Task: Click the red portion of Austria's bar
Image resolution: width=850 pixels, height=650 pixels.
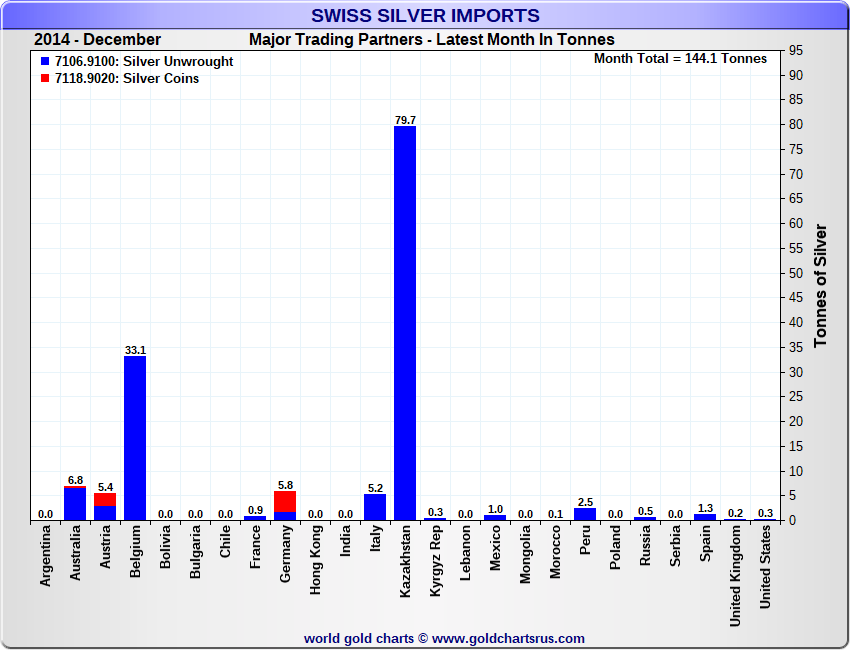Action: tap(105, 499)
